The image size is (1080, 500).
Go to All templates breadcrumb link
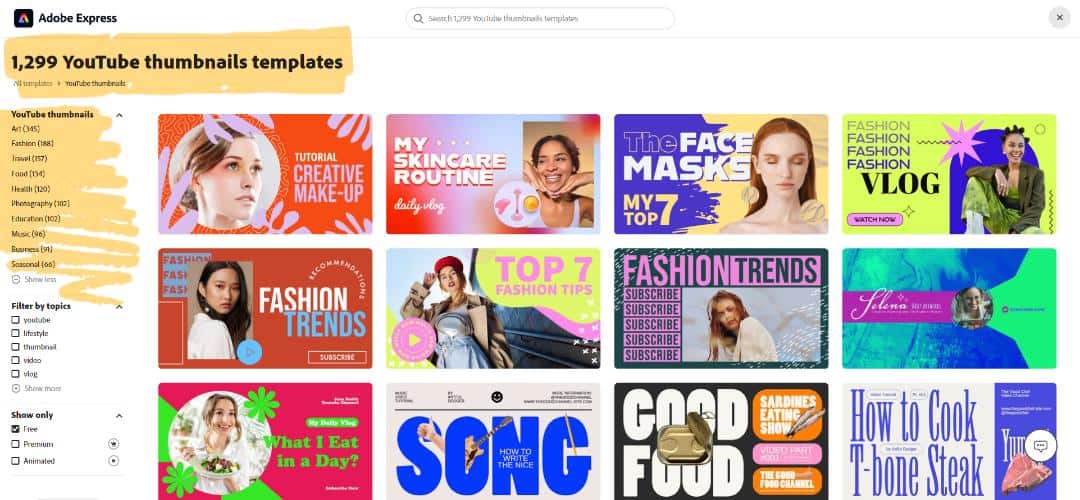(32, 83)
